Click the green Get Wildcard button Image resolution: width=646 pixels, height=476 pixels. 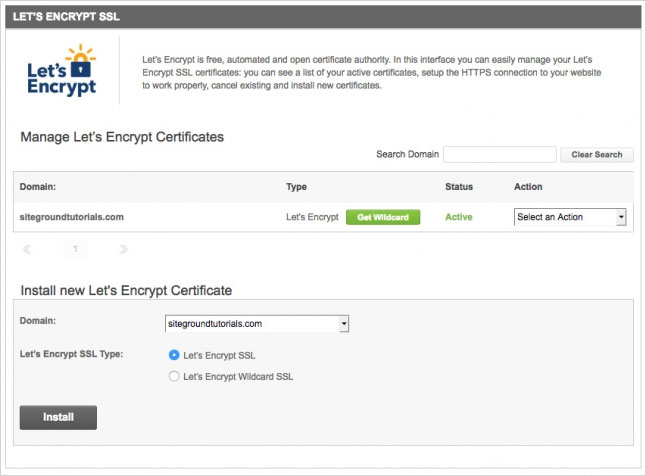383,217
